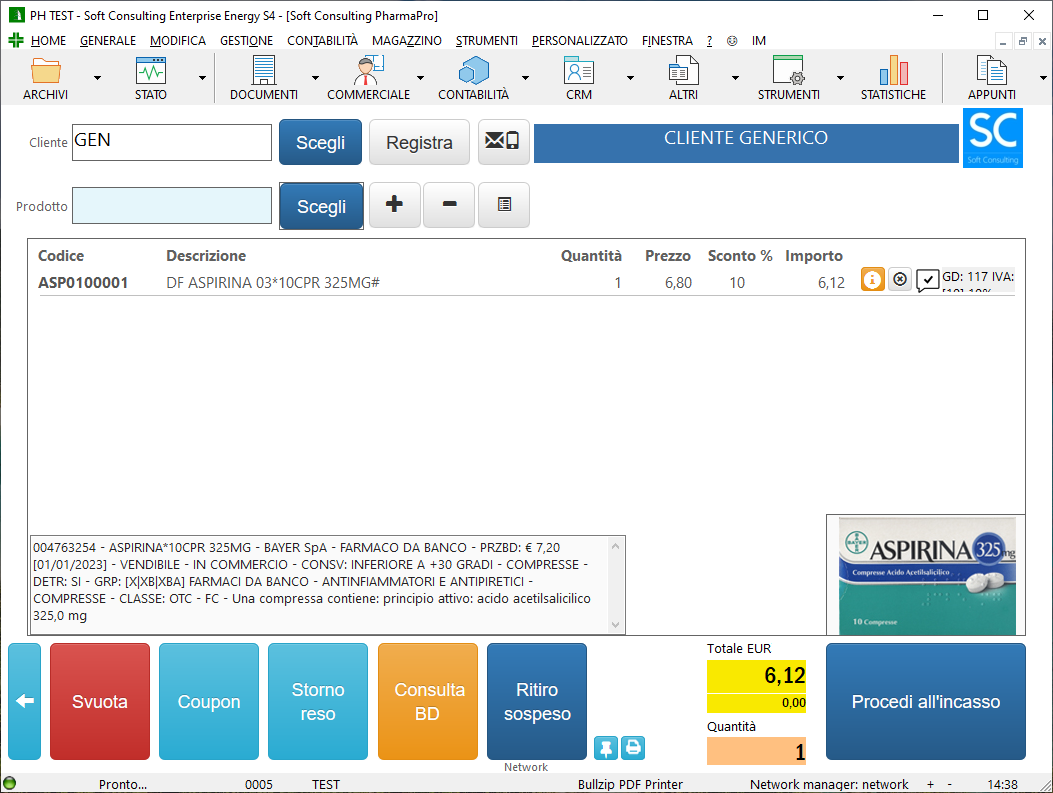Image resolution: width=1053 pixels, height=793 pixels.
Task: Click the red Svuota button
Action: [x=100, y=701]
